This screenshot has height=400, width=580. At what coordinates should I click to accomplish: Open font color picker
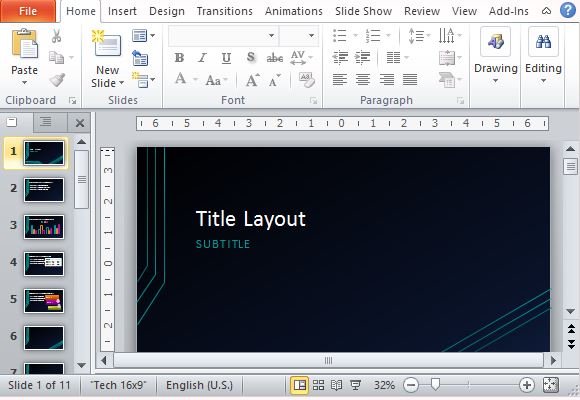pos(186,79)
